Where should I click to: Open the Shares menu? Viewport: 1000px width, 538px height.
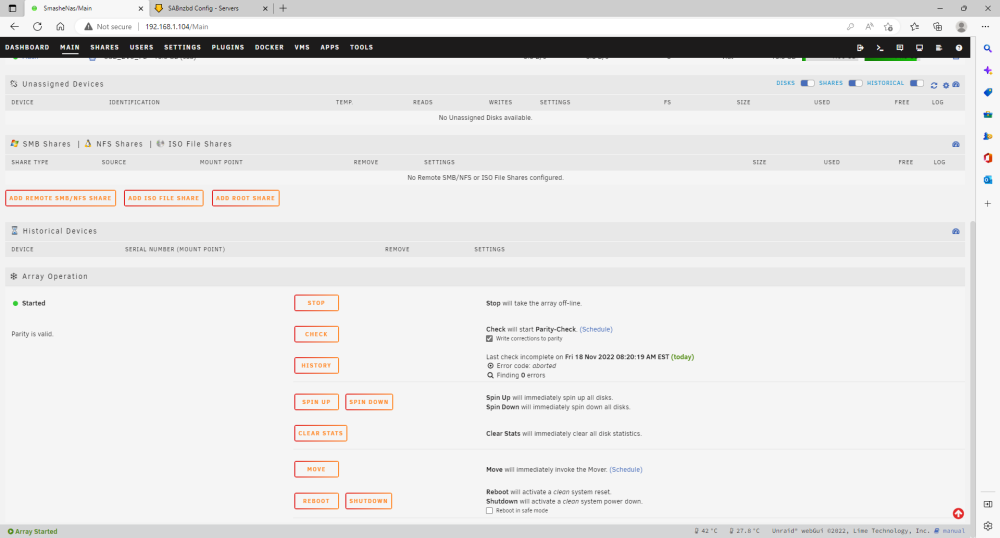click(x=105, y=47)
